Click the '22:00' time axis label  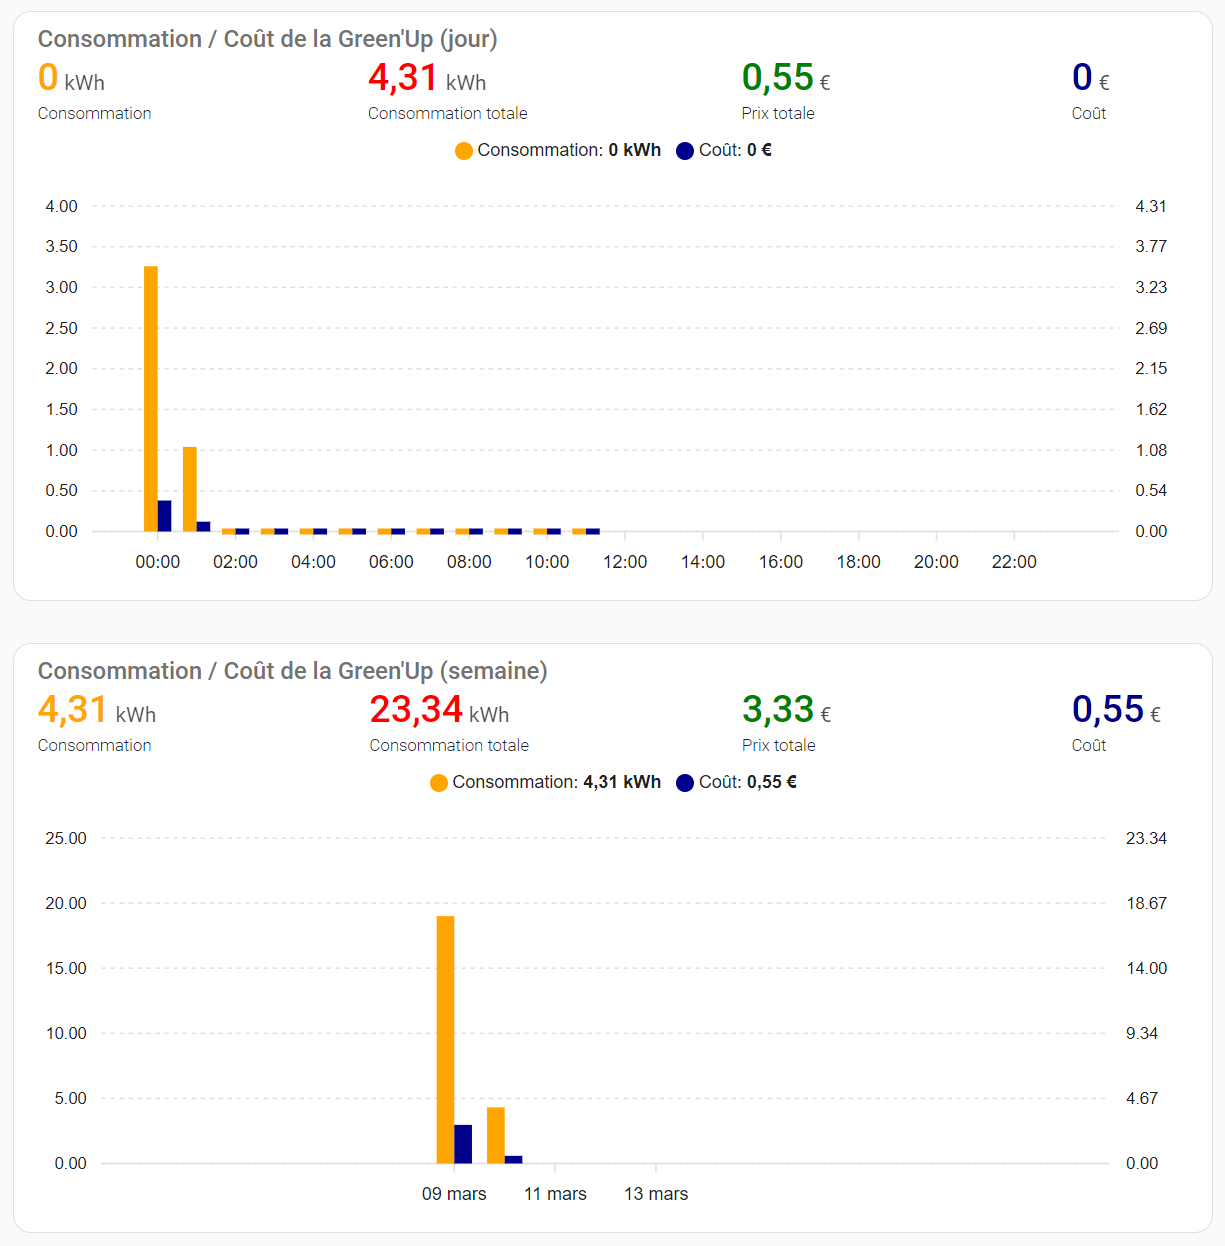(x=1014, y=562)
